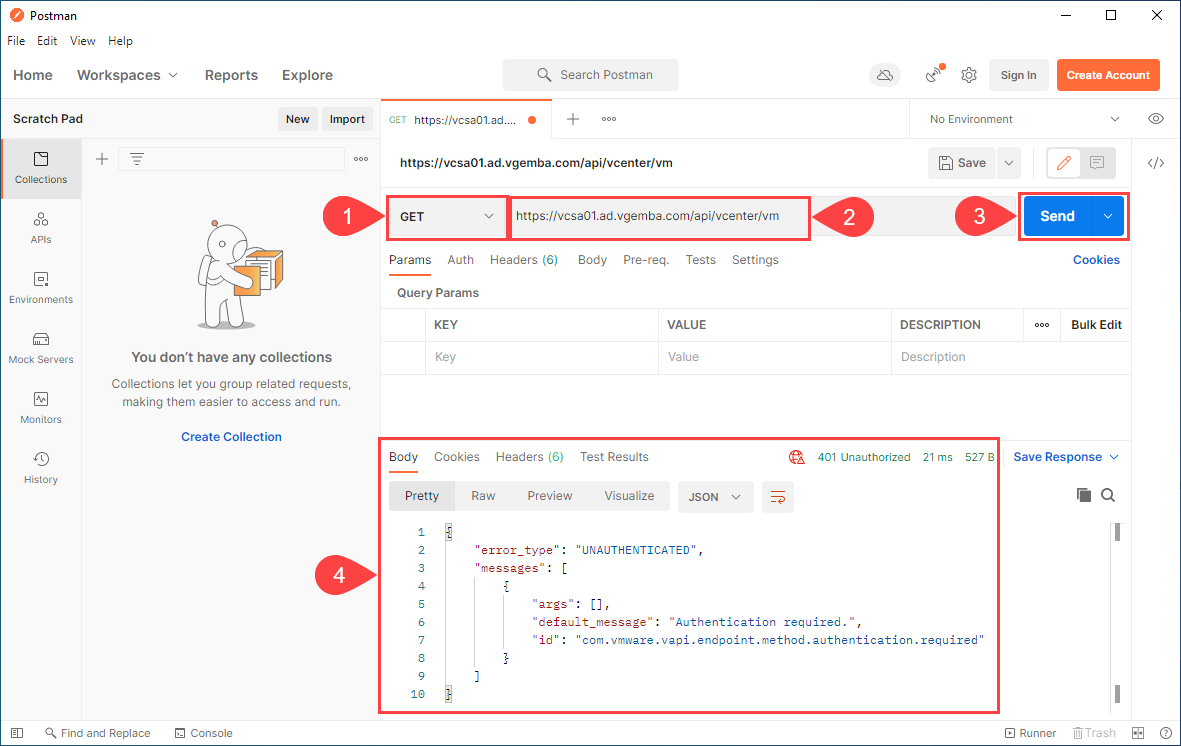Expand the Save Response dropdown
The width and height of the screenshot is (1181, 746).
point(1066,457)
